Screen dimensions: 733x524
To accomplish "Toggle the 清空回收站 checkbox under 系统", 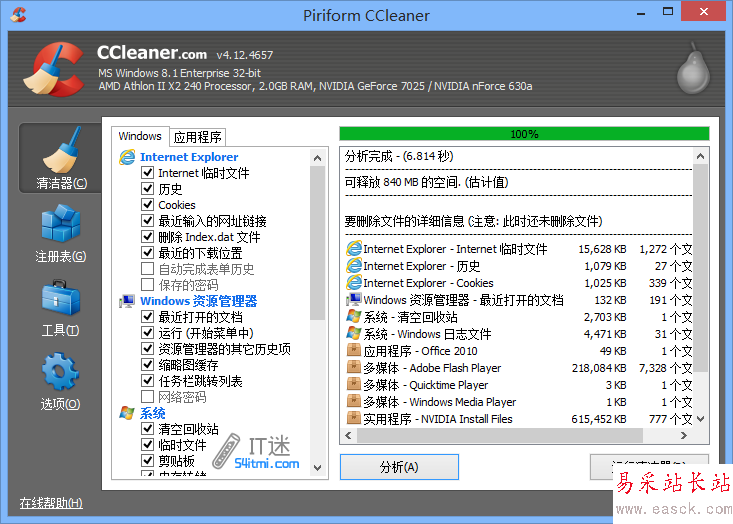I will click(148, 428).
